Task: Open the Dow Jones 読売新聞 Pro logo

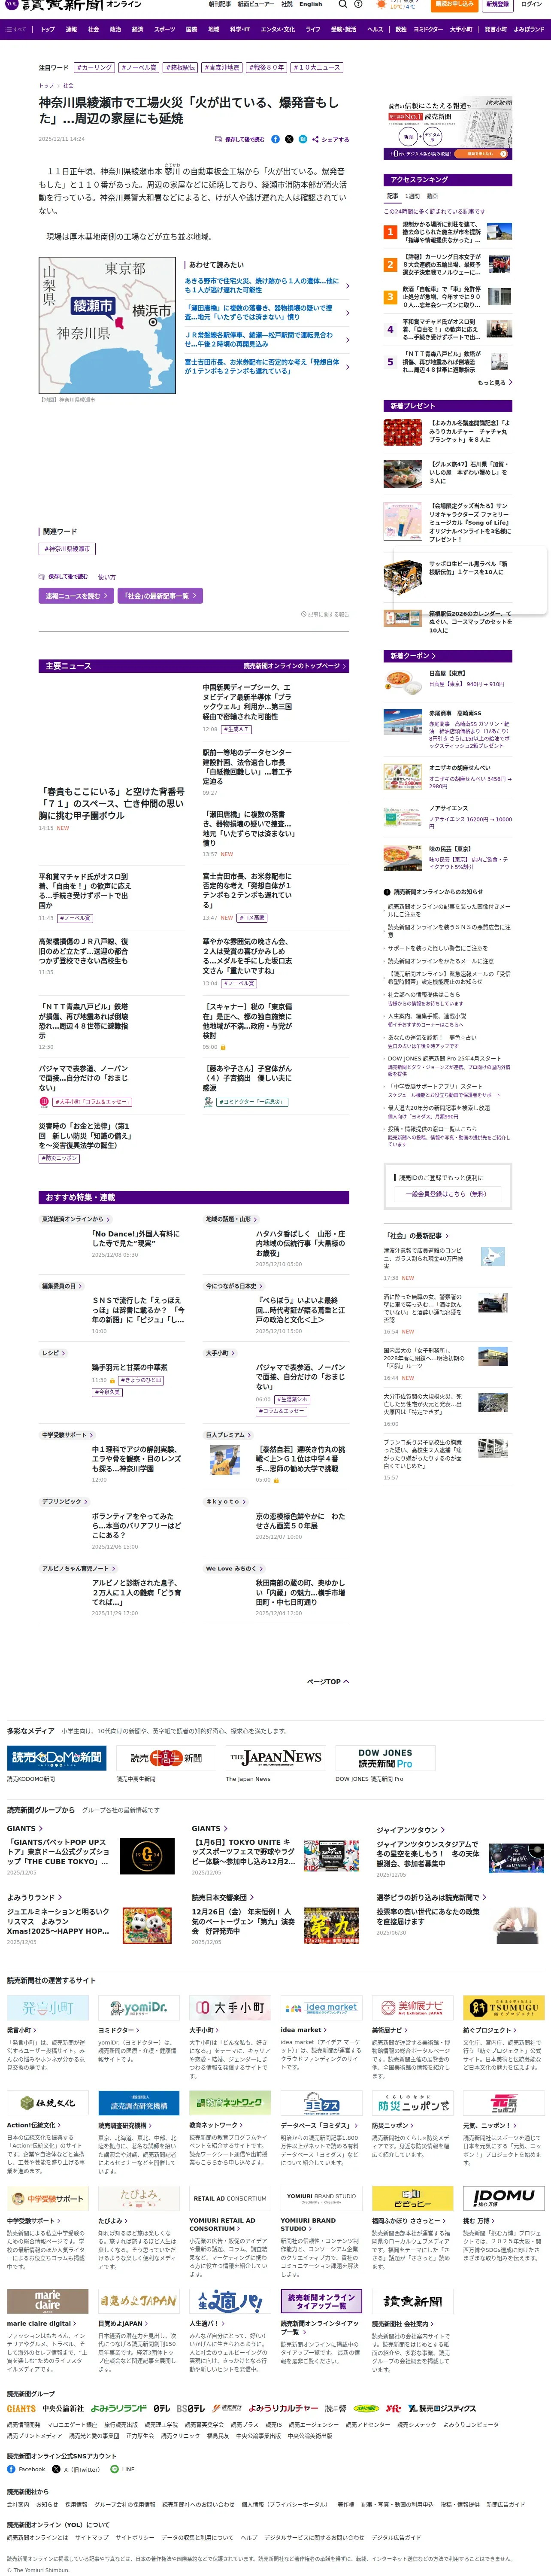Action: click(x=385, y=1758)
